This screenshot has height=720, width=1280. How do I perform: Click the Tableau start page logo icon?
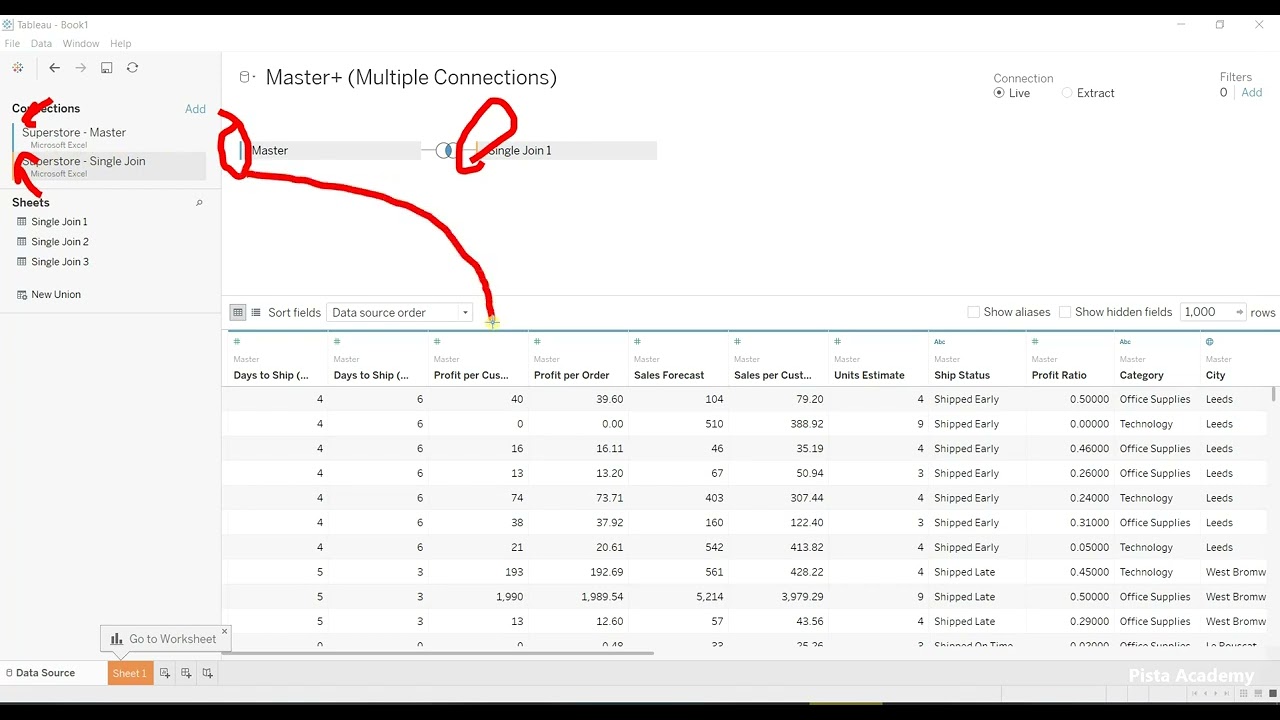click(18, 68)
